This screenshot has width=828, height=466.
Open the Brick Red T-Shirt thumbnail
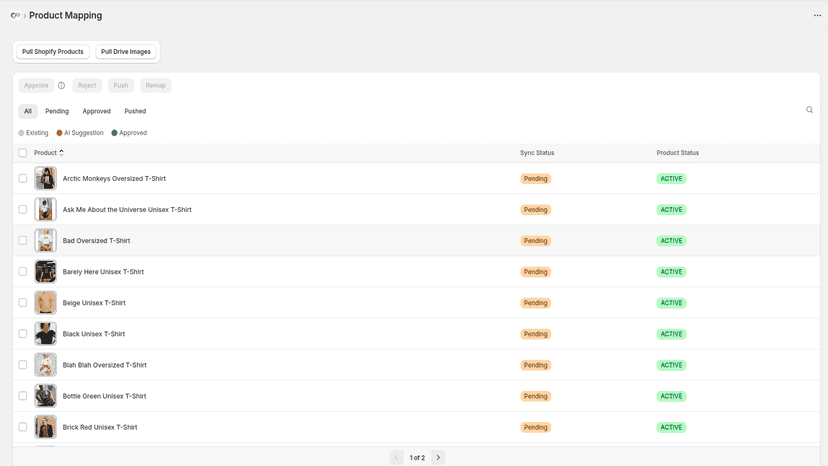[45, 427]
